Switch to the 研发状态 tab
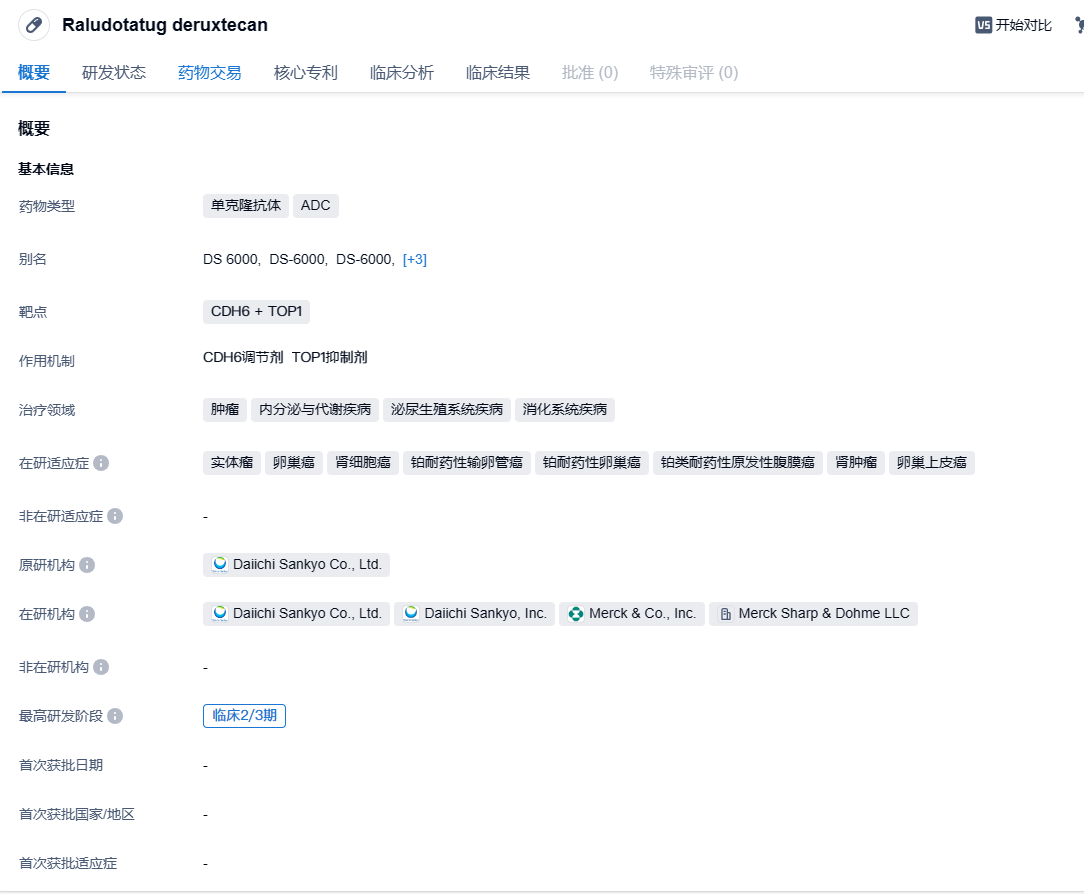1084x894 pixels. (x=114, y=73)
